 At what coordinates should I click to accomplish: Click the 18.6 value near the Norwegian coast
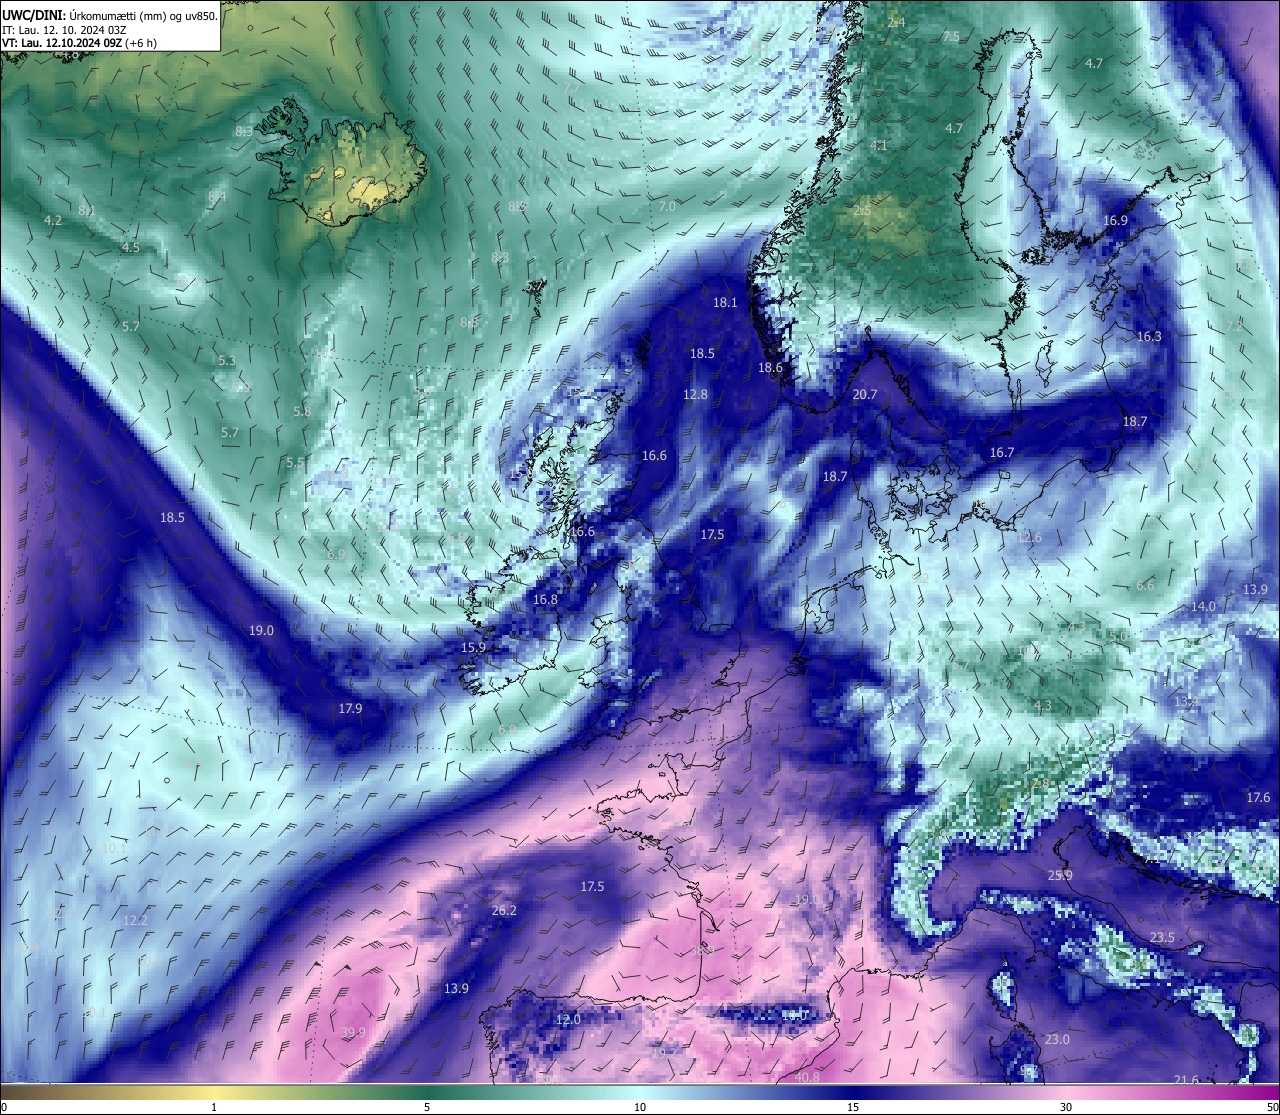click(x=770, y=368)
